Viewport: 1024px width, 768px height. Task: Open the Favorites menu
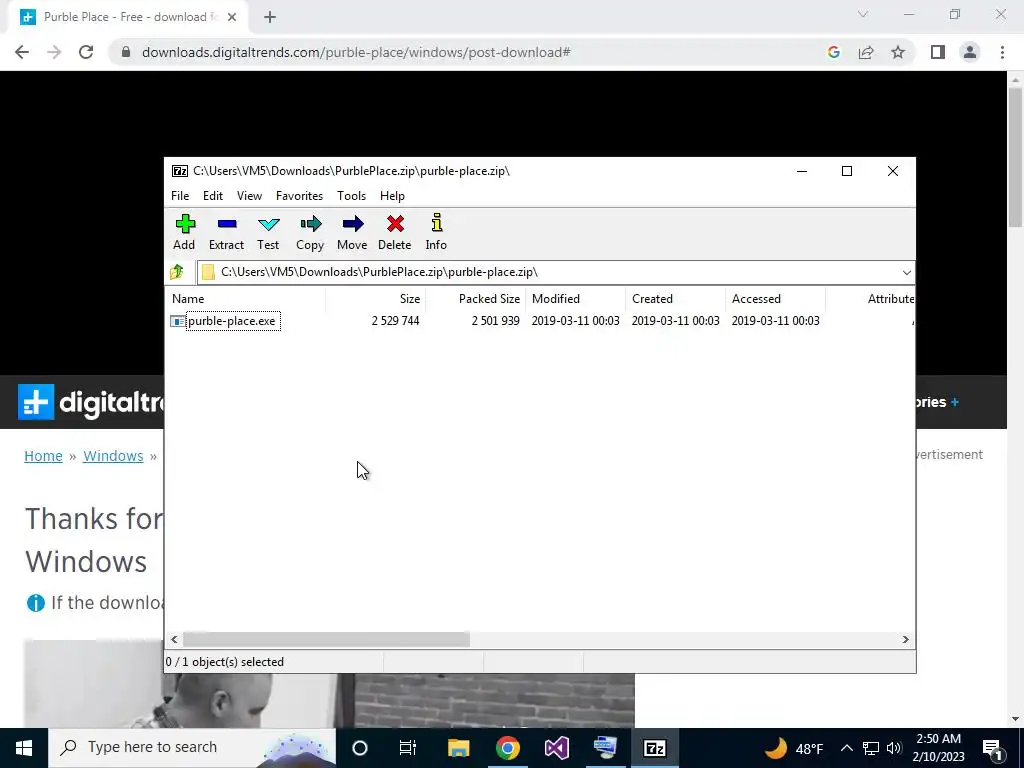click(299, 196)
